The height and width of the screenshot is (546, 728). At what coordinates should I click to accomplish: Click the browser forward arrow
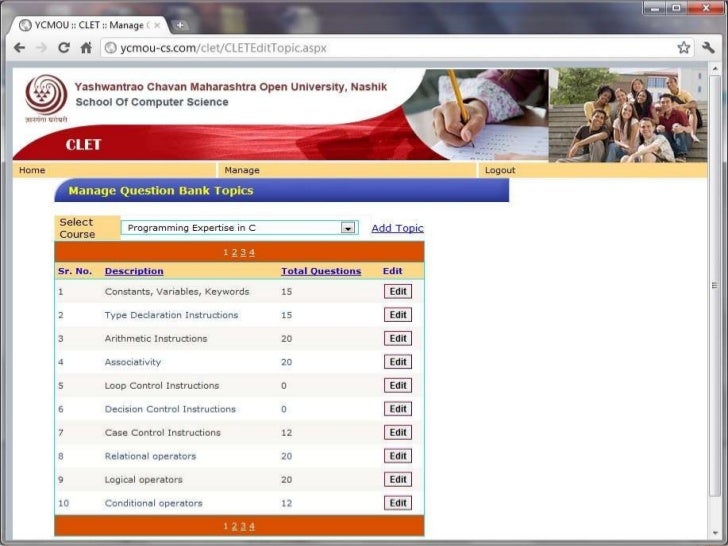coord(42,47)
